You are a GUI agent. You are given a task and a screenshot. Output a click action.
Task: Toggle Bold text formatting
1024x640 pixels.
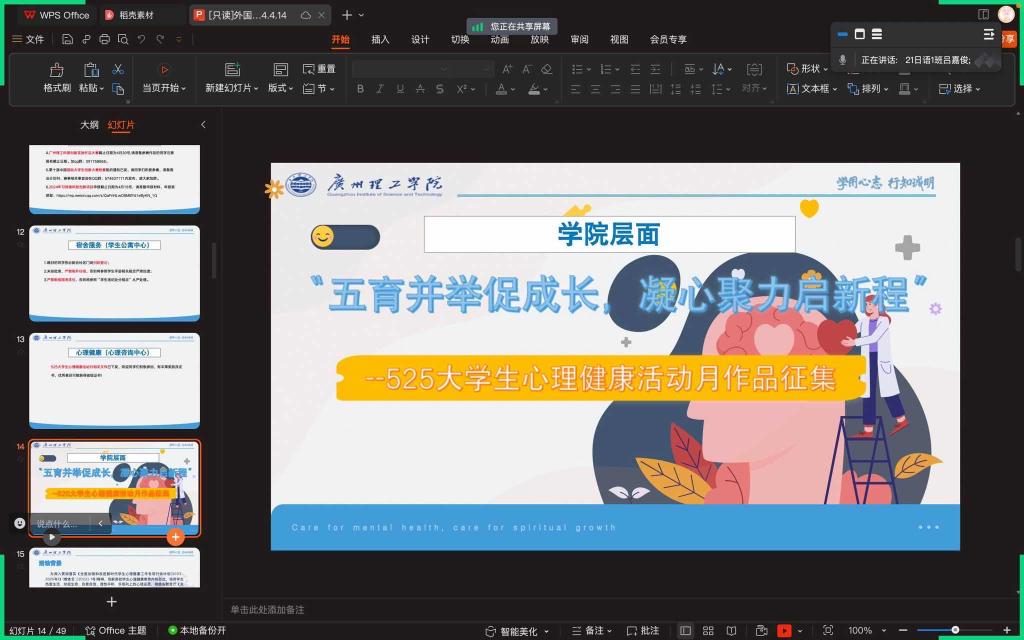(x=360, y=89)
